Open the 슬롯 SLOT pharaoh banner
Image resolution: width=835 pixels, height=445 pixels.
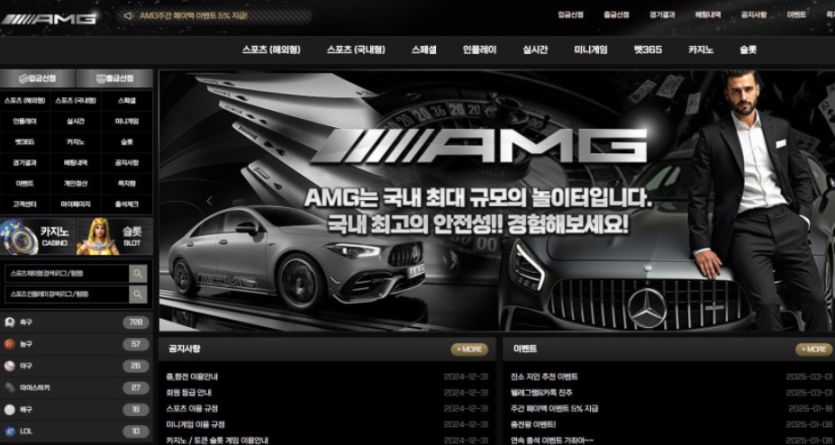click(114, 236)
